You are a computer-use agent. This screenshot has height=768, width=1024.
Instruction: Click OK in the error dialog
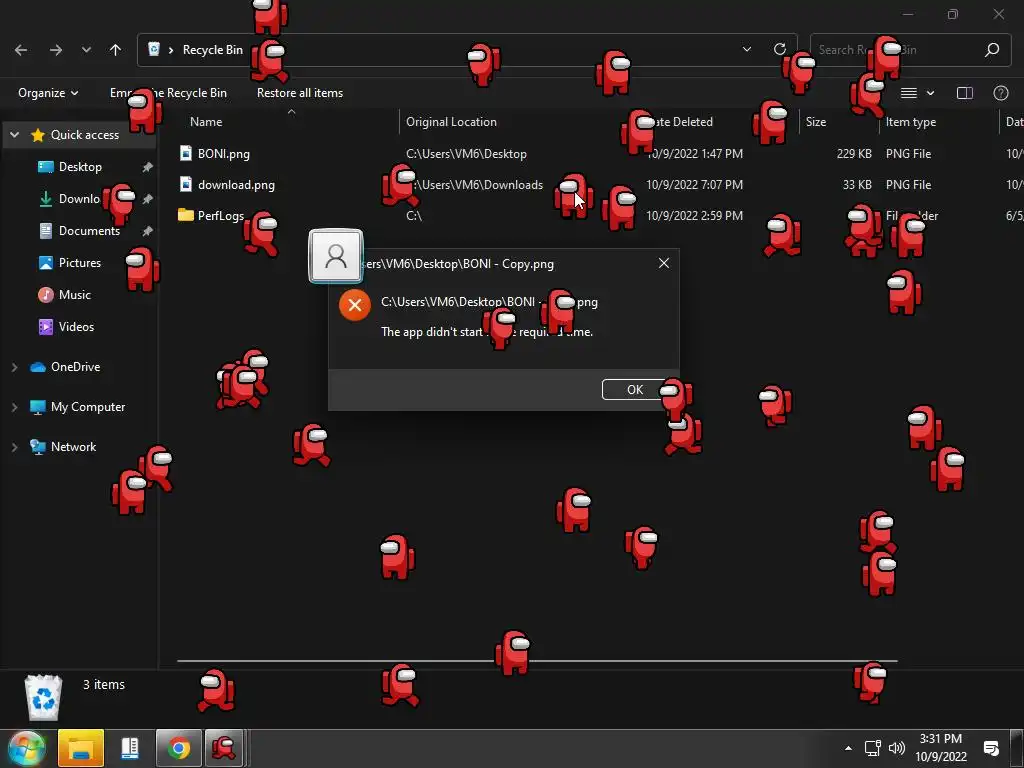coord(635,390)
